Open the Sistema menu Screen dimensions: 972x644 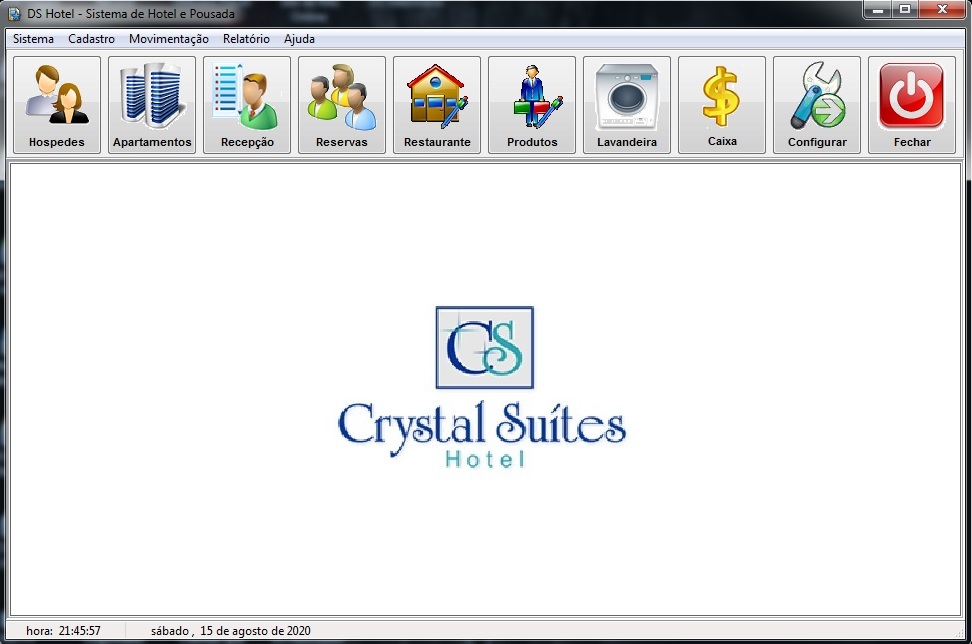point(33,38)
